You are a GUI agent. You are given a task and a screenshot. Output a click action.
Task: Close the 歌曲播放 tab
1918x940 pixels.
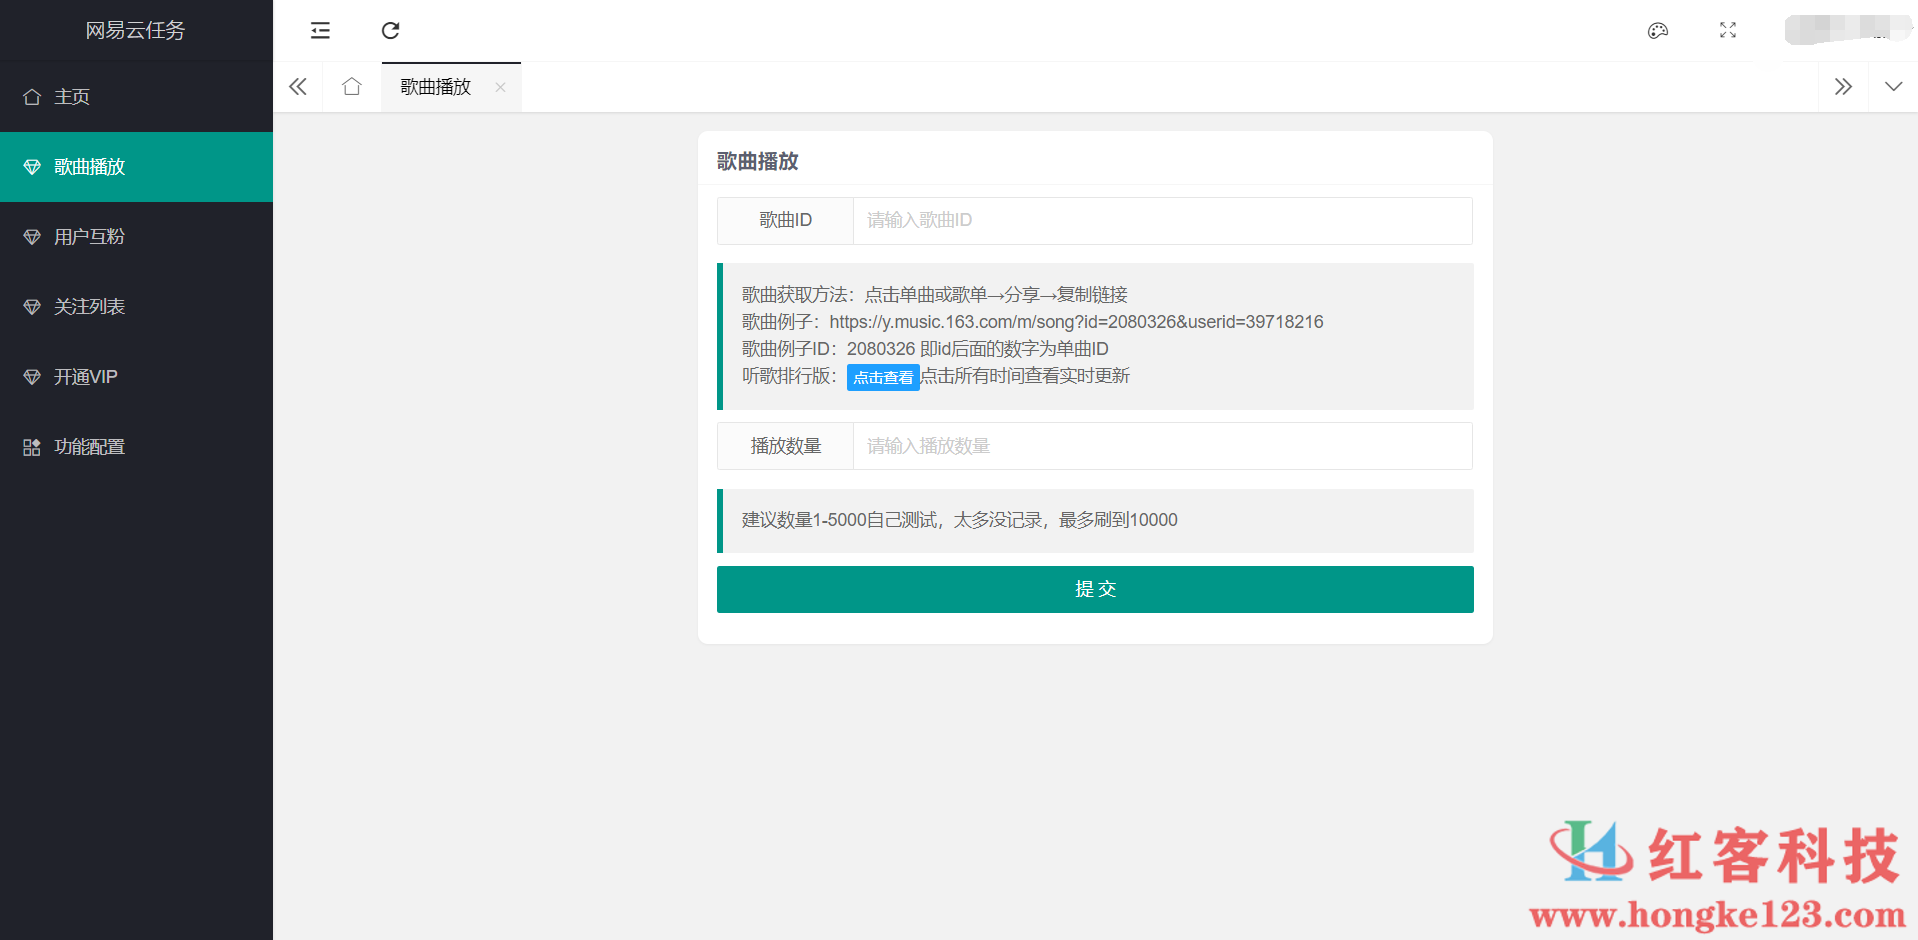[x=500, y=88]
